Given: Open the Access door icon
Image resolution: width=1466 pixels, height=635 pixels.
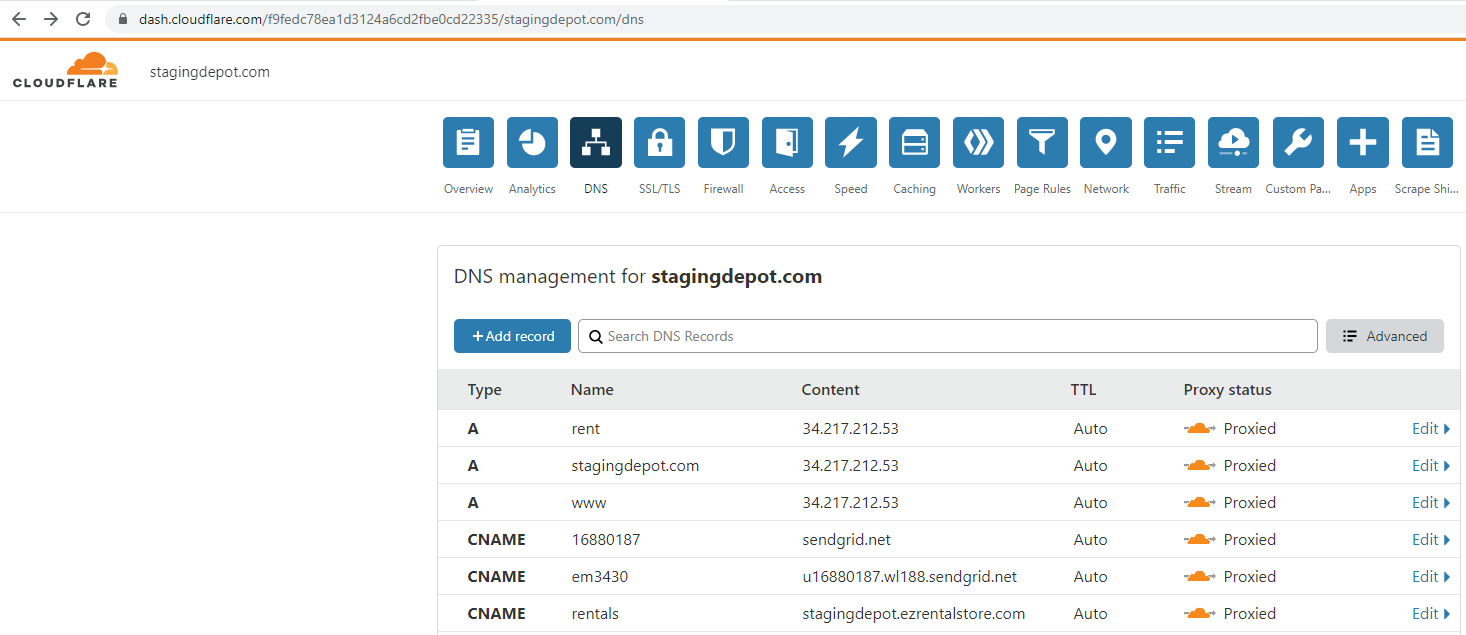Looking at the screenshot, I should (x=787, y=142).
